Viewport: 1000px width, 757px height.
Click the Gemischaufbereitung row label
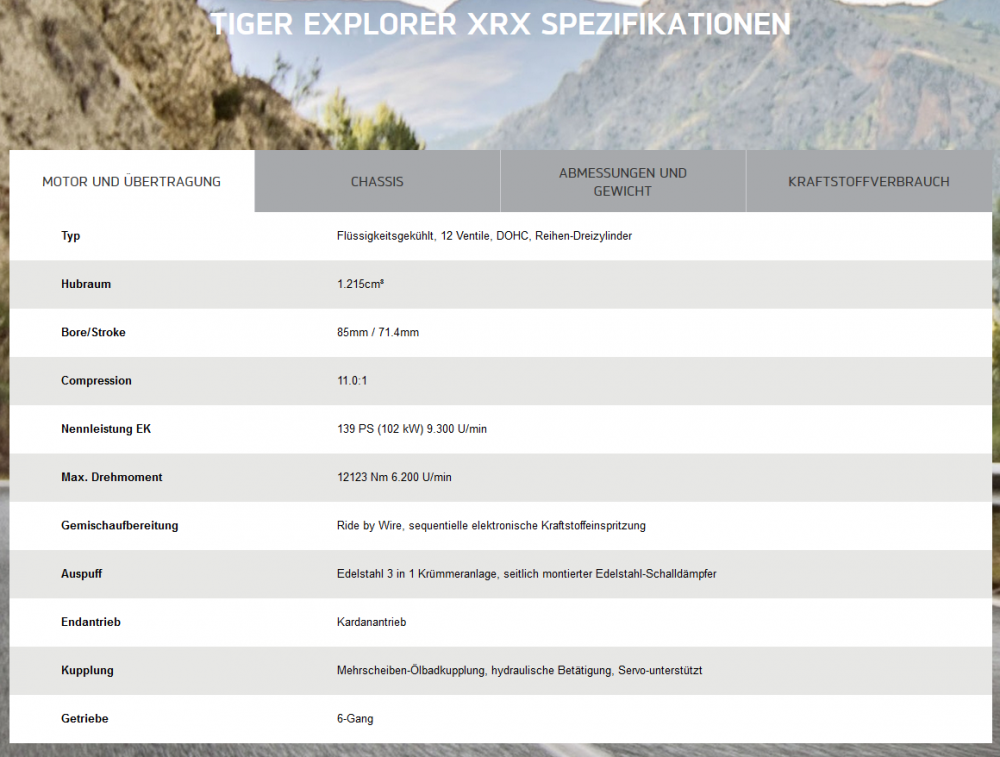(x=119, y=525)
